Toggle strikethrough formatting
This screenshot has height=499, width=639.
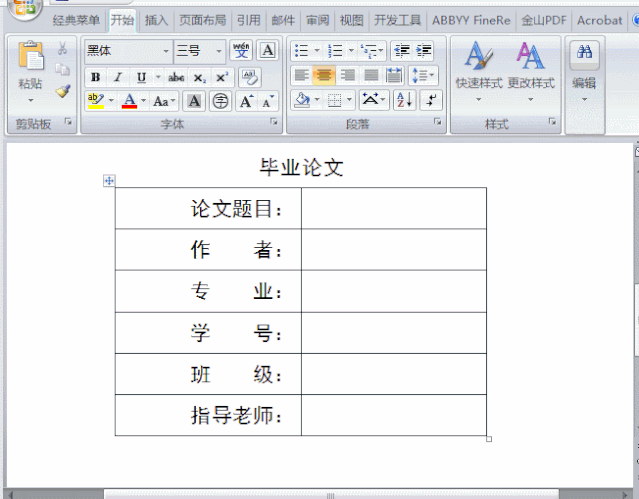[176, 77]
